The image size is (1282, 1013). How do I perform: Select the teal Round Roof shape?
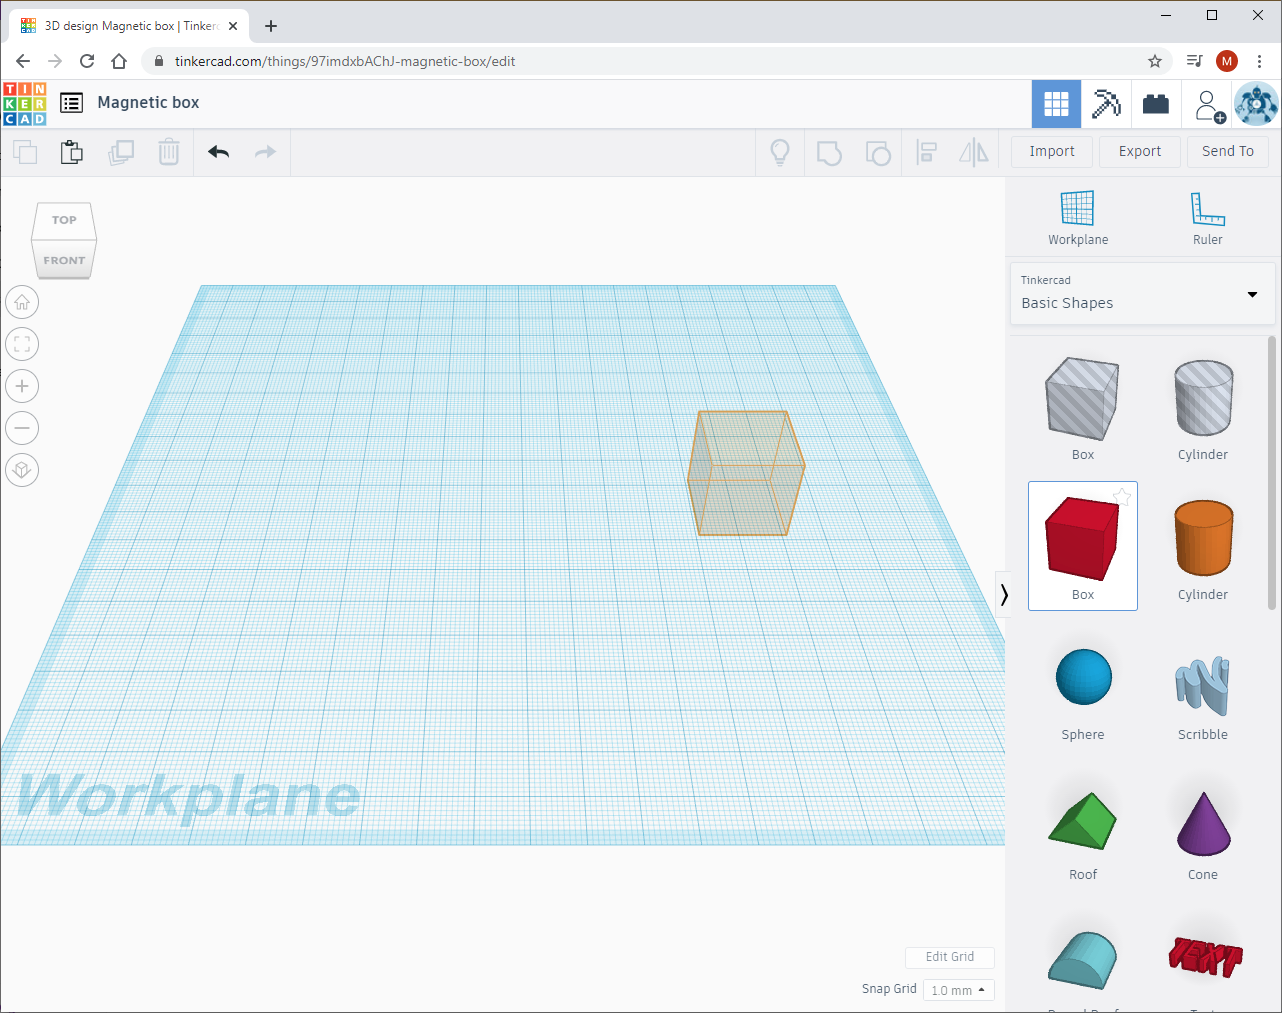(1083, 962)
